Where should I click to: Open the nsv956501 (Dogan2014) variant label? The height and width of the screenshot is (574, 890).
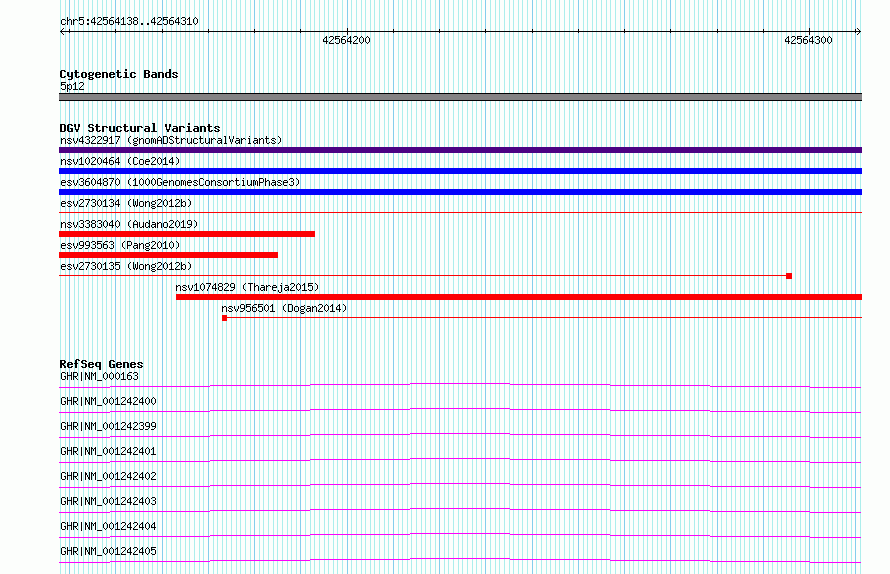click(x=284, y=308)
